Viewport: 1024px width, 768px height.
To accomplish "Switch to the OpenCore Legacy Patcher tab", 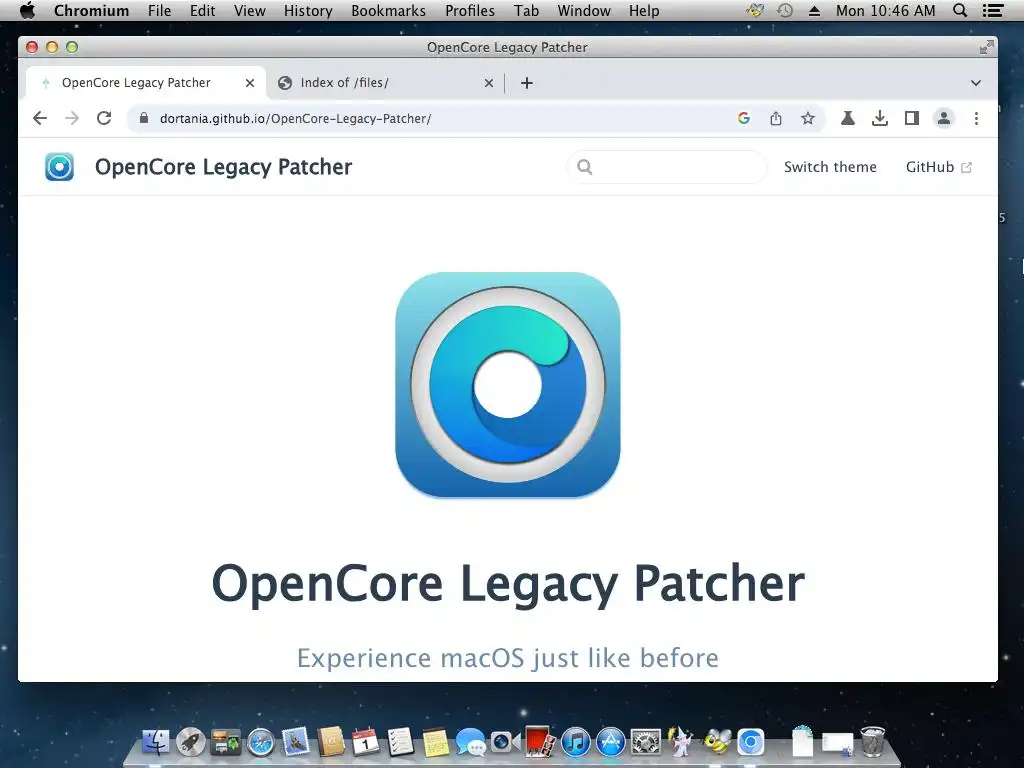I will (136, 83).
